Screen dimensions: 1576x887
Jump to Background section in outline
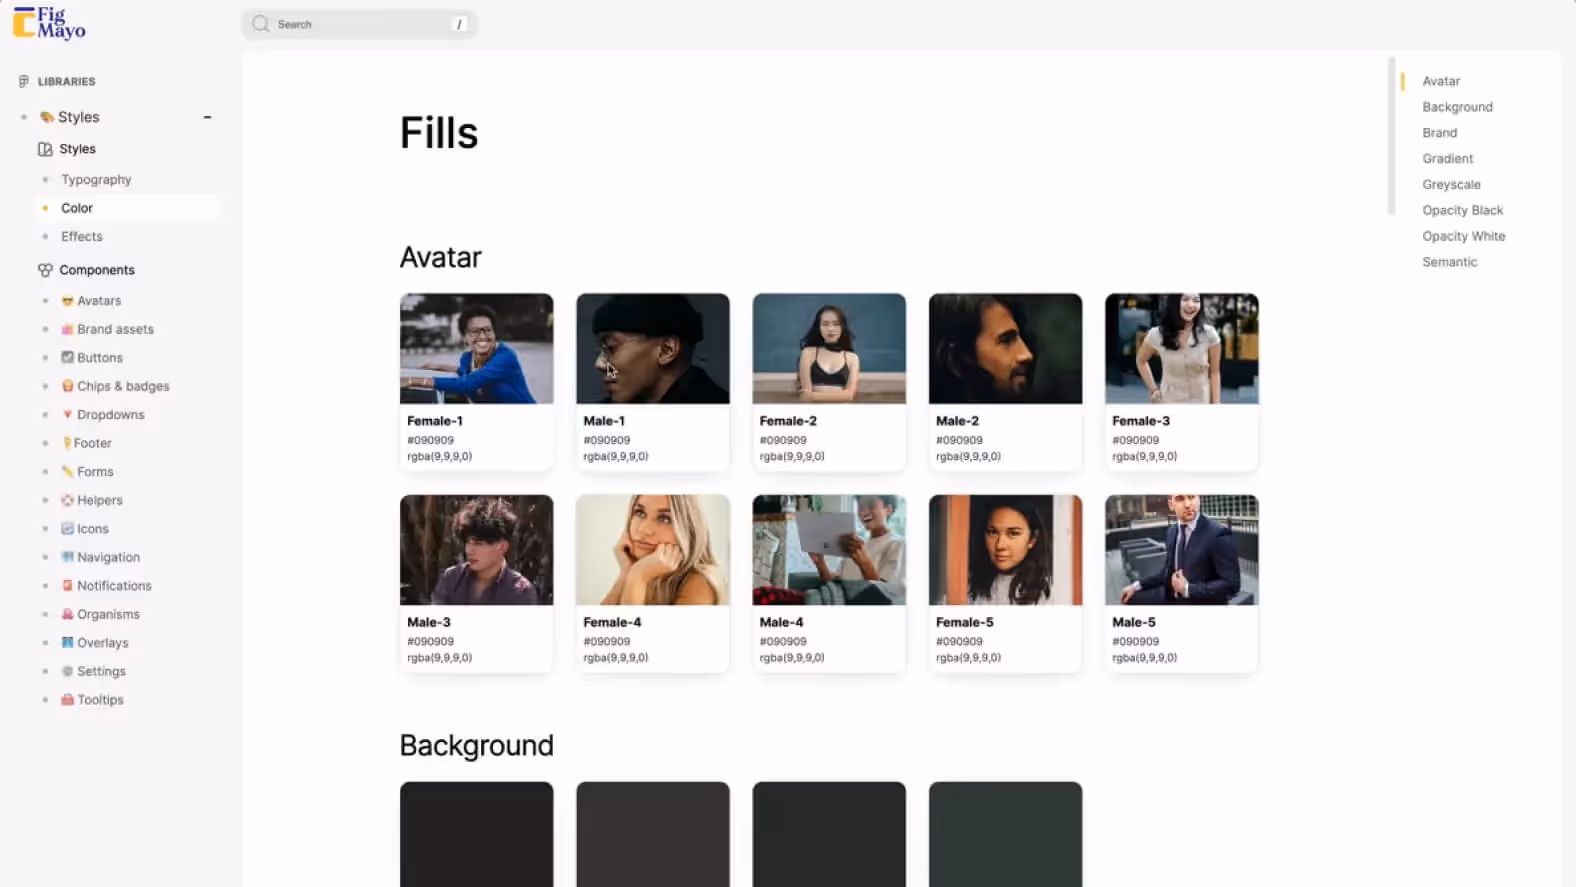(x=1457, y=107)
